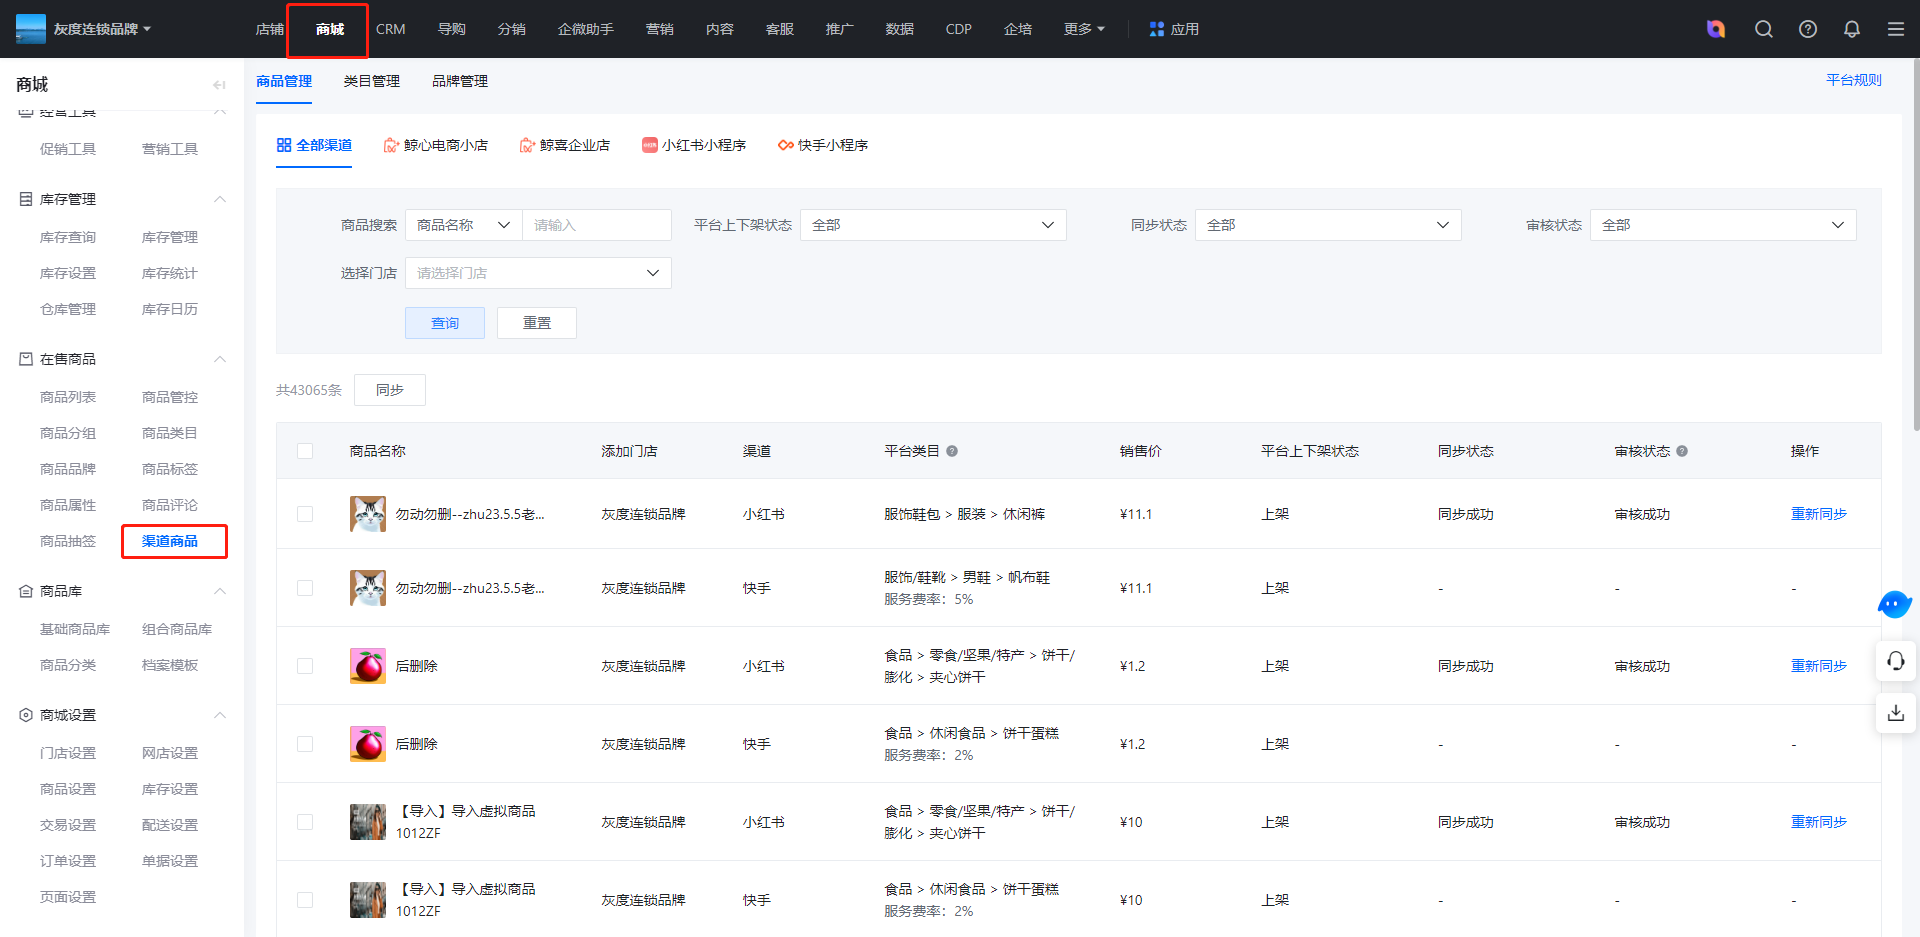Open the 平台上下架状态 dropdown
The image size is (1920, 937).
click(933, 225)
